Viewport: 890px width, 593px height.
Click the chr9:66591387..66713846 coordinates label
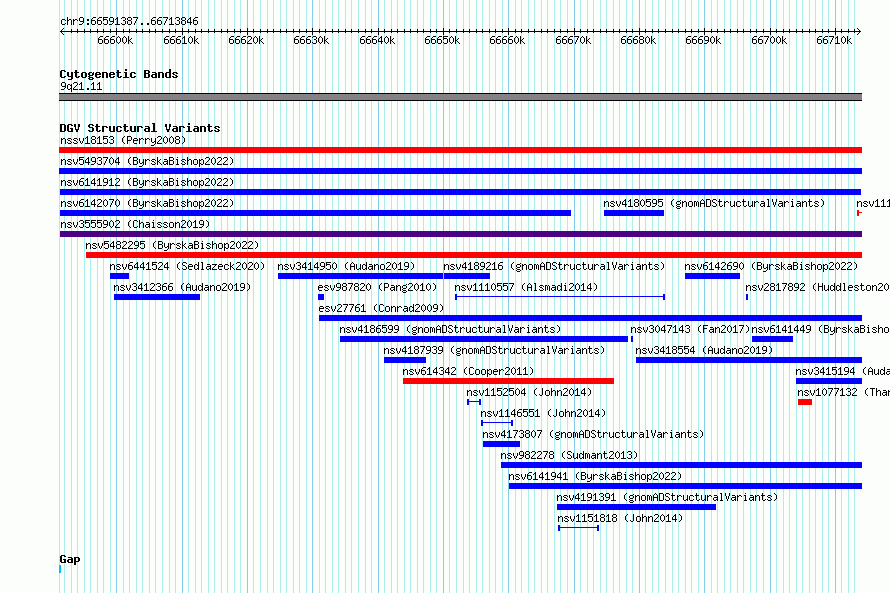(129, 21)
